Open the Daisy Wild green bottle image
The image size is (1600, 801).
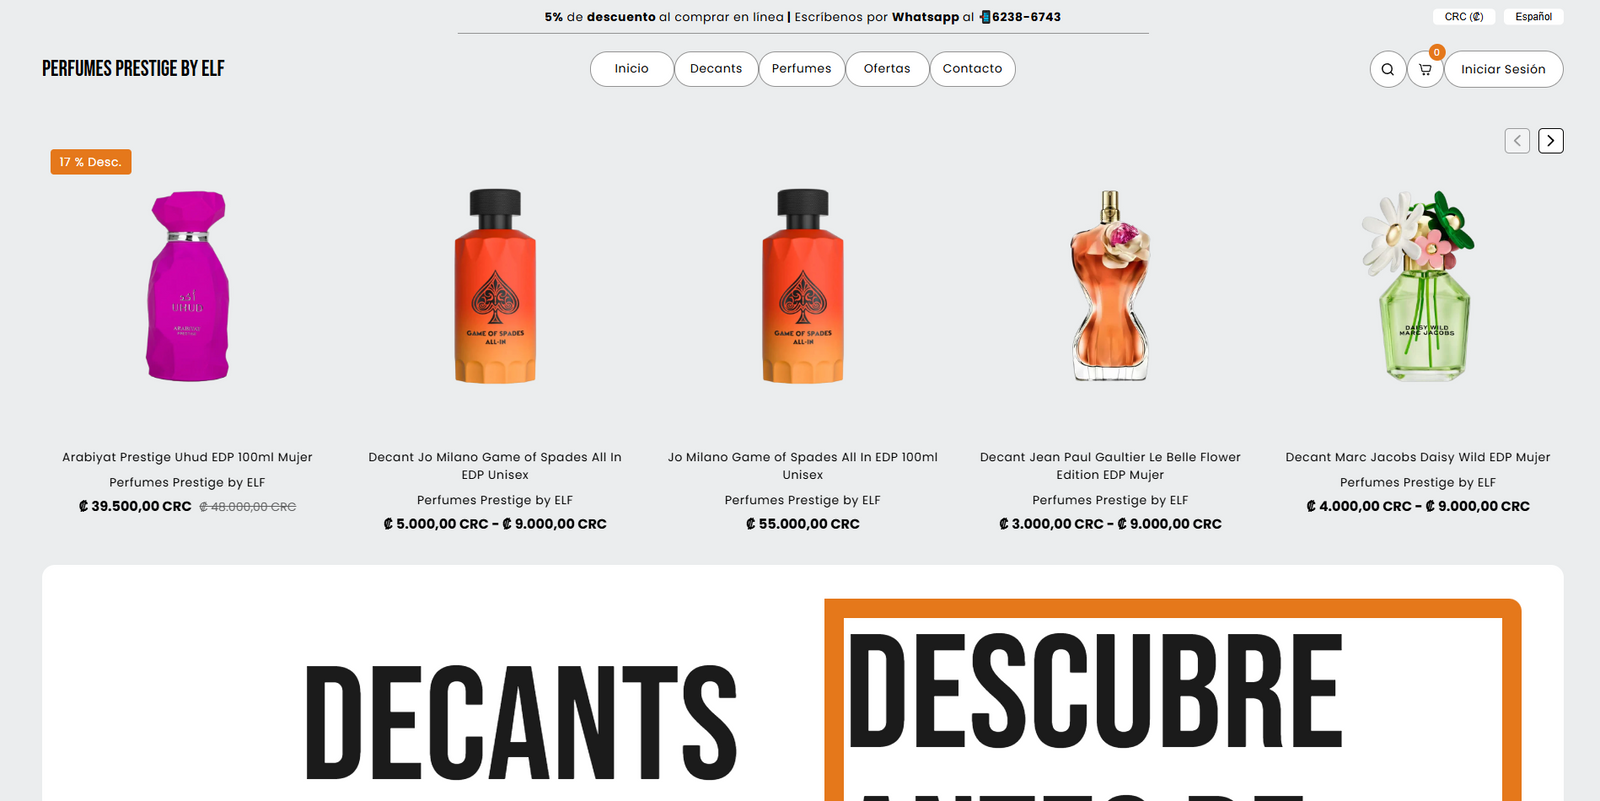click(x=1418, y=286)
